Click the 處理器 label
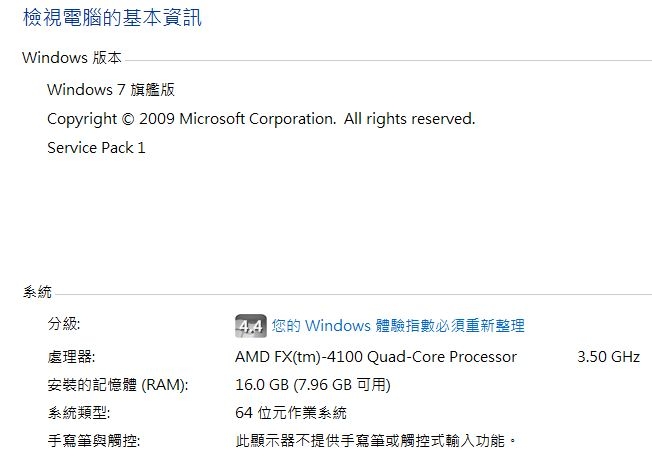 [71, 357]
